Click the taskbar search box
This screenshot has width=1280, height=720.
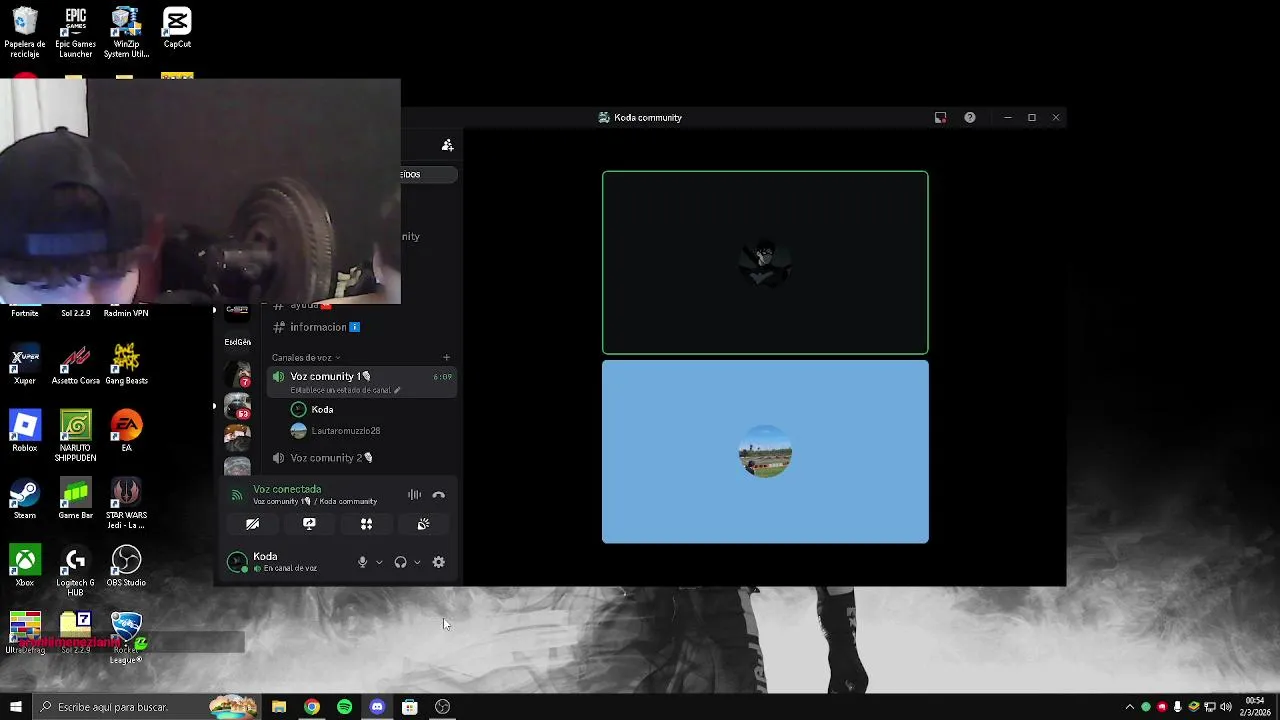click(146, 707)
